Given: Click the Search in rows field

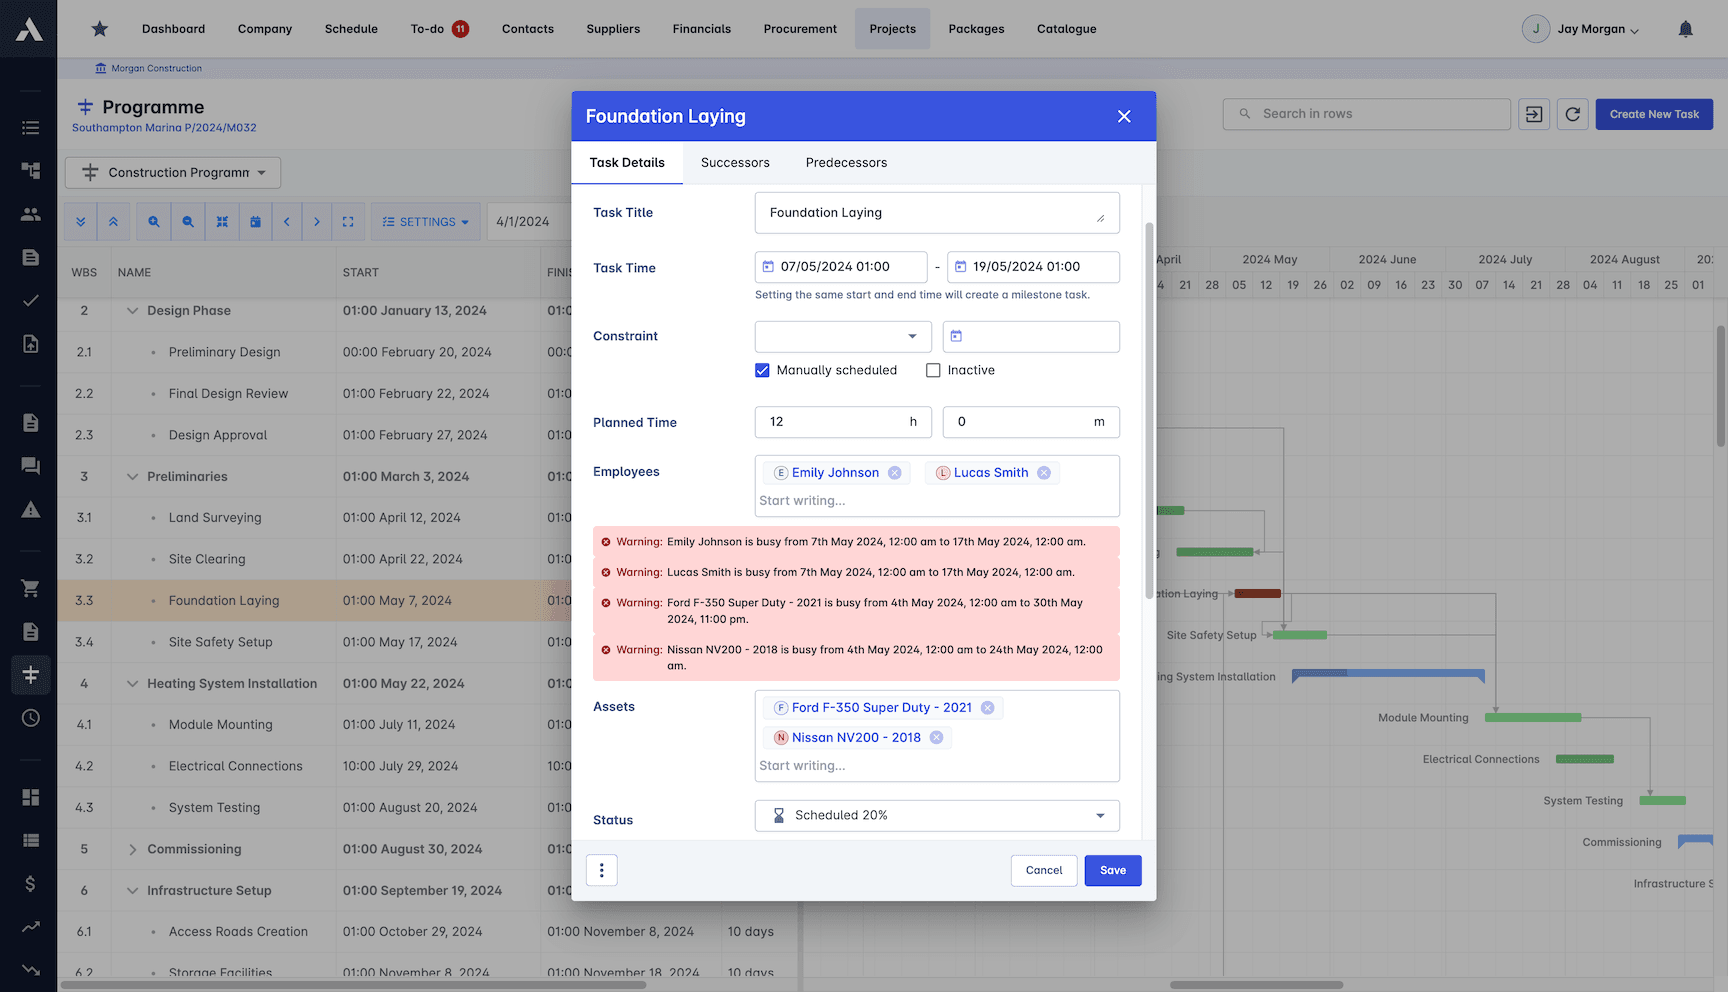Looking at the screenshot, I should click(x=1366, y=114).
